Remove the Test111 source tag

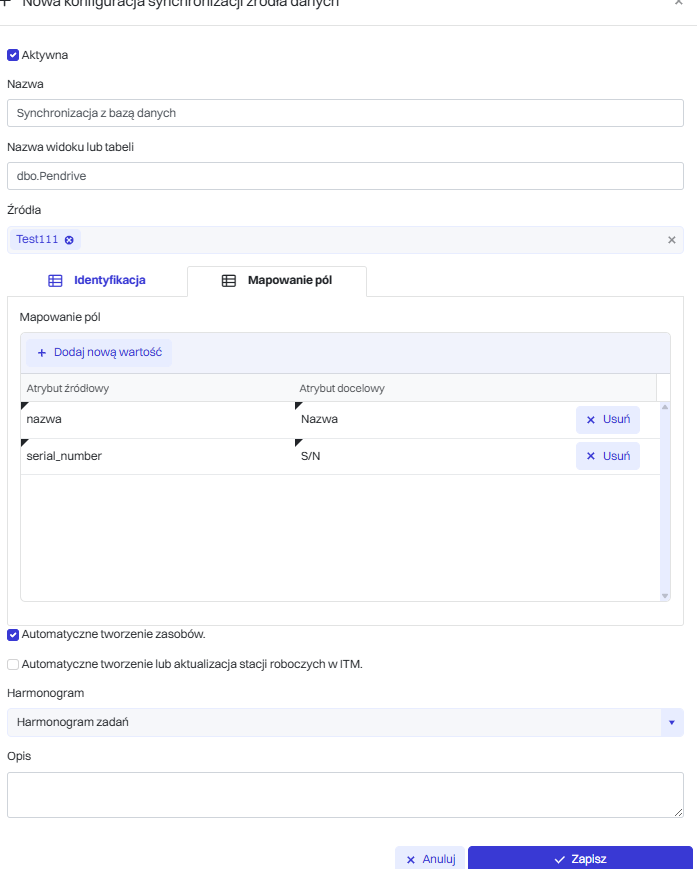tap(69, 240)
